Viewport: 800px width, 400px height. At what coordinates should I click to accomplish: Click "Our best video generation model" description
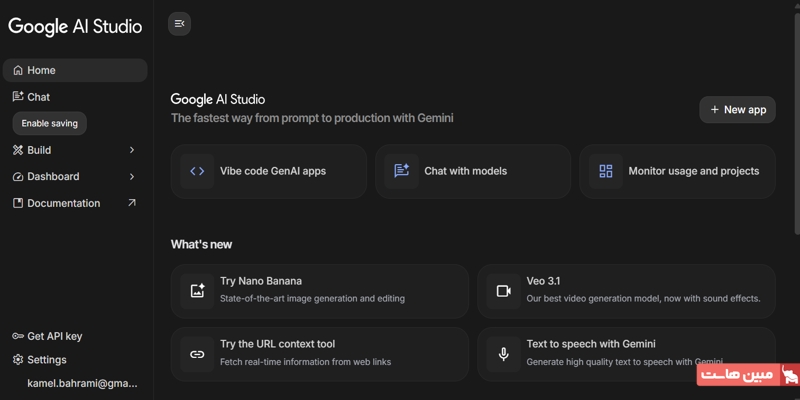643,298
